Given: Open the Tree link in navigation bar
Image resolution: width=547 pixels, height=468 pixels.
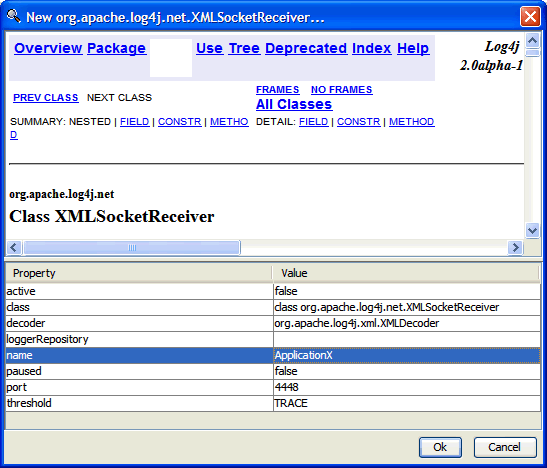Looking at the screenshot, I should pyautogui.click(x=244, y=48).
